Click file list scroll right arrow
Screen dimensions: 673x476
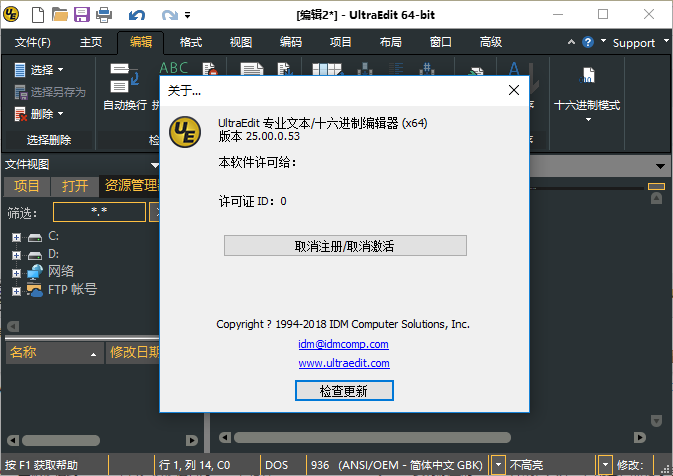191,440
